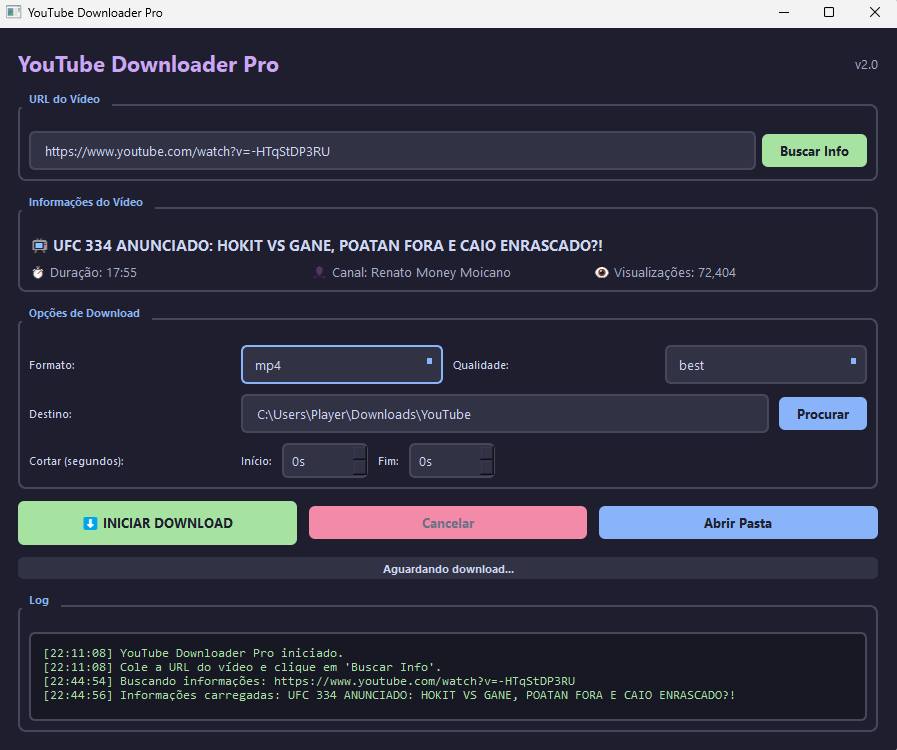Click the text Canal: Renato Money Moicano

pyautogui.click(x=421, y=273)
